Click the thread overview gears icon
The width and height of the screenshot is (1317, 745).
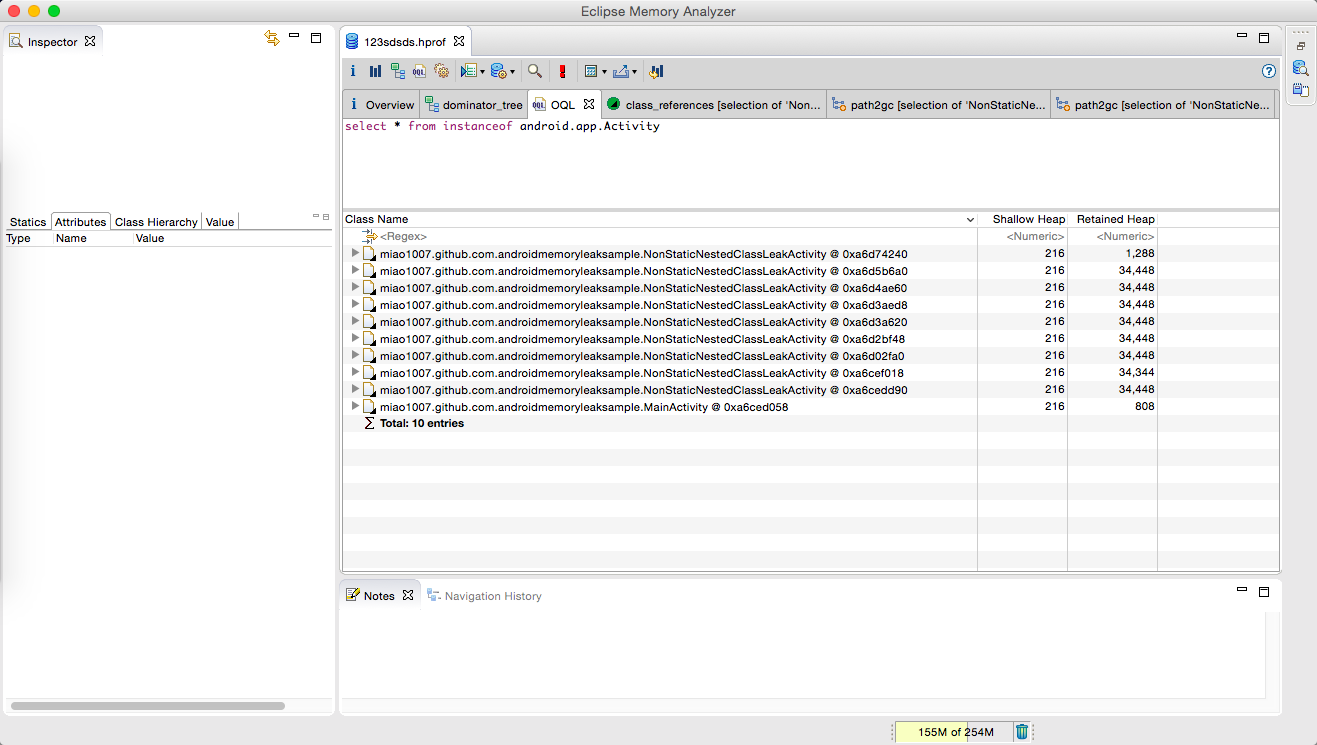(441, 71)
